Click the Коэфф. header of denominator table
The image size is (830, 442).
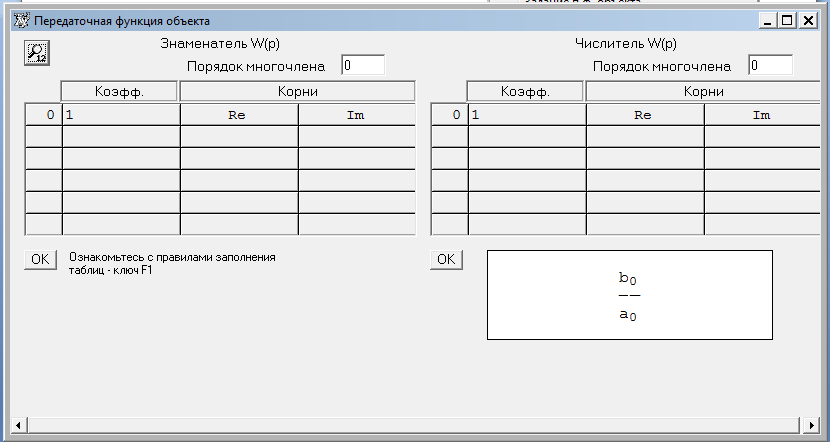pyautogui.click(x=119, y=91)
